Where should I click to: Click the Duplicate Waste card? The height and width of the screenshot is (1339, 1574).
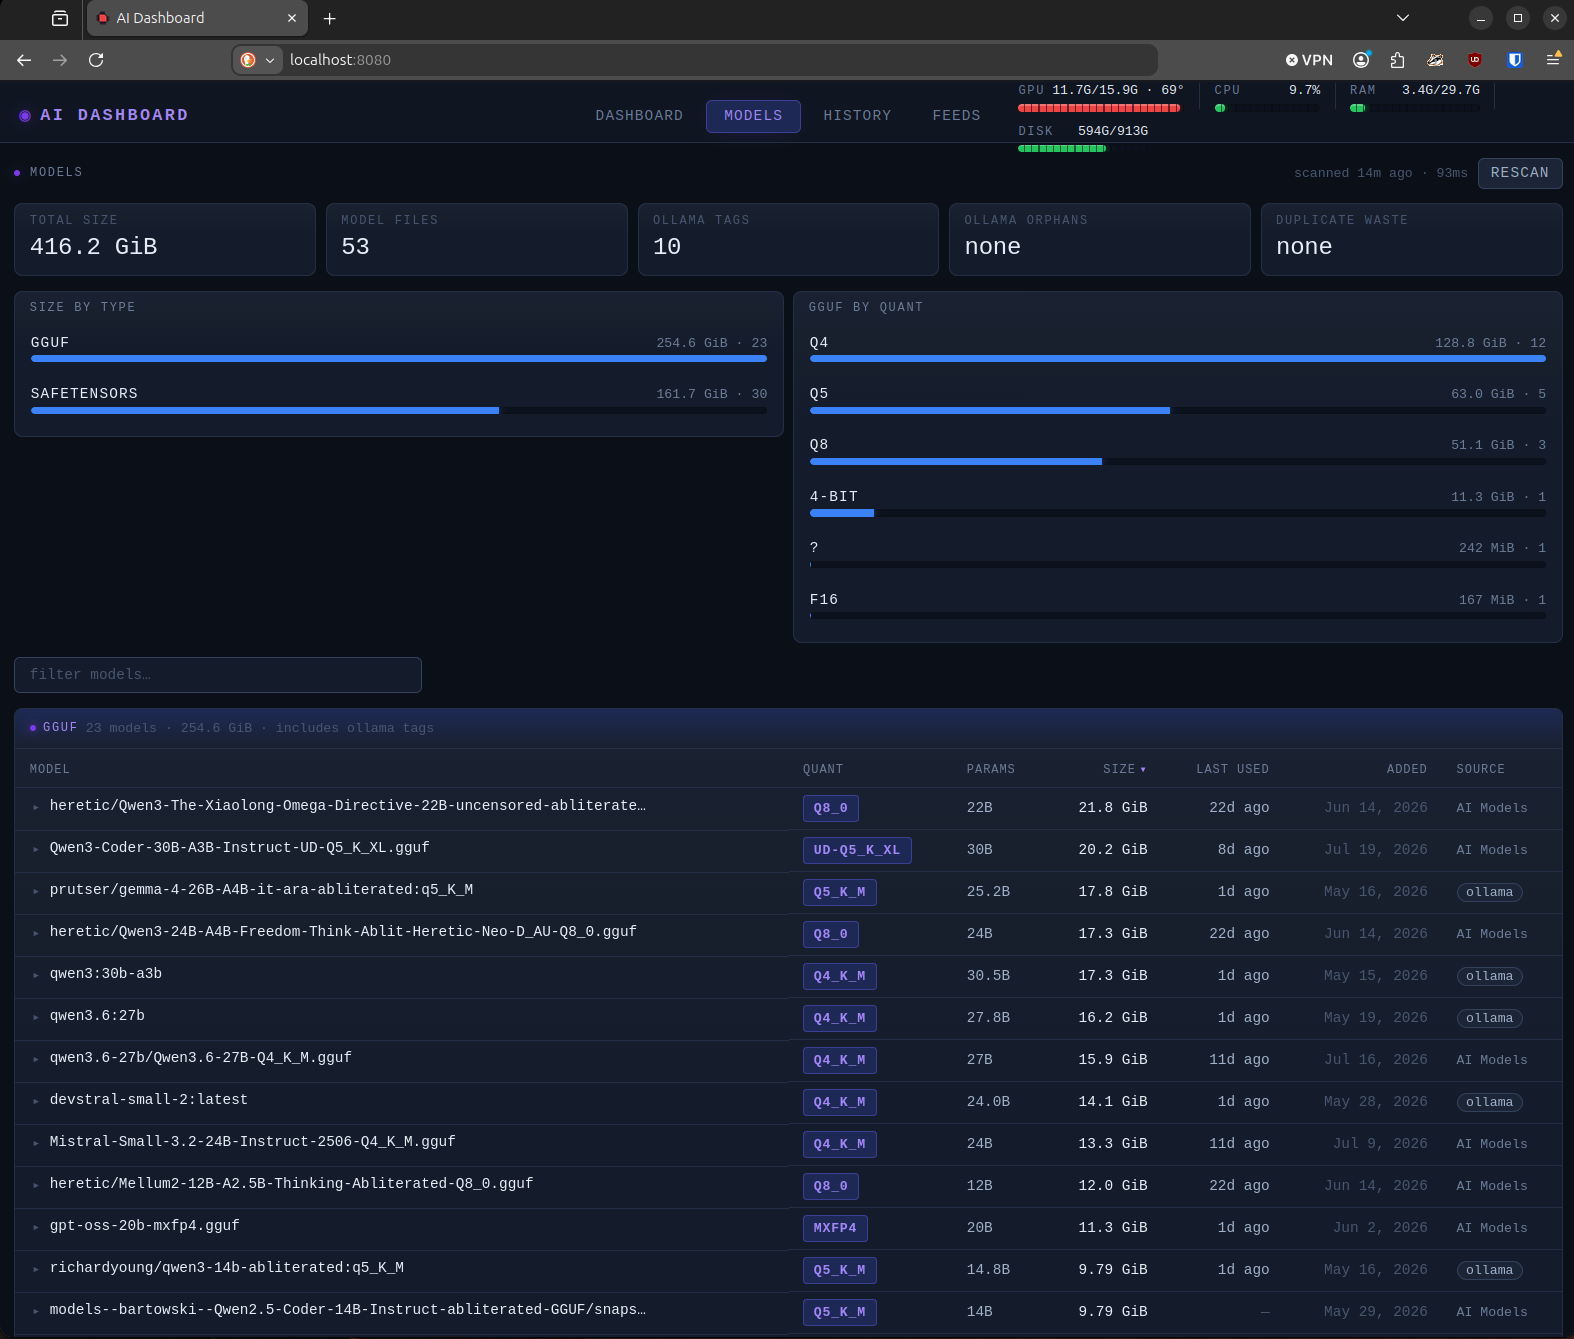coord(1412,239)
